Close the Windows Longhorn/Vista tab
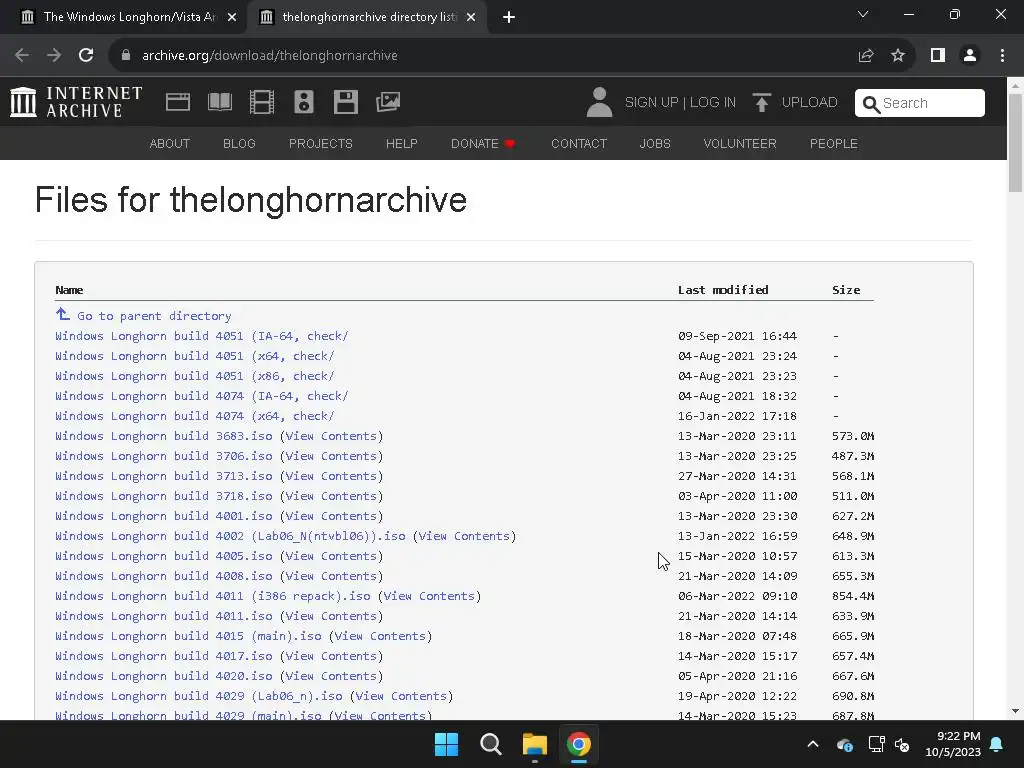This screenshot has width=1024, height=768. [x=231, y=17]
